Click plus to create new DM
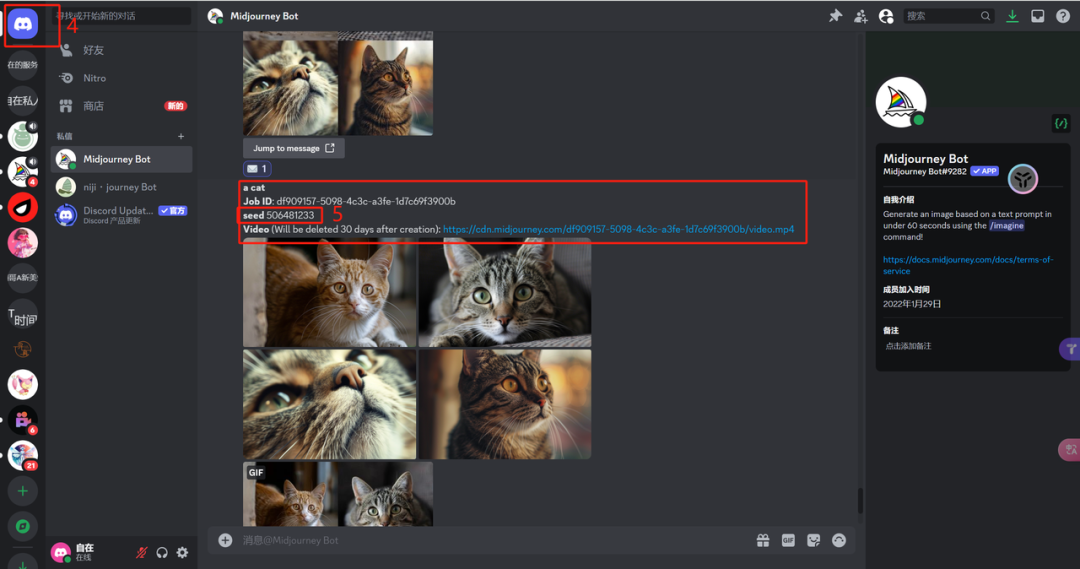Screen dimensions: 1080x569 (181, 136)
